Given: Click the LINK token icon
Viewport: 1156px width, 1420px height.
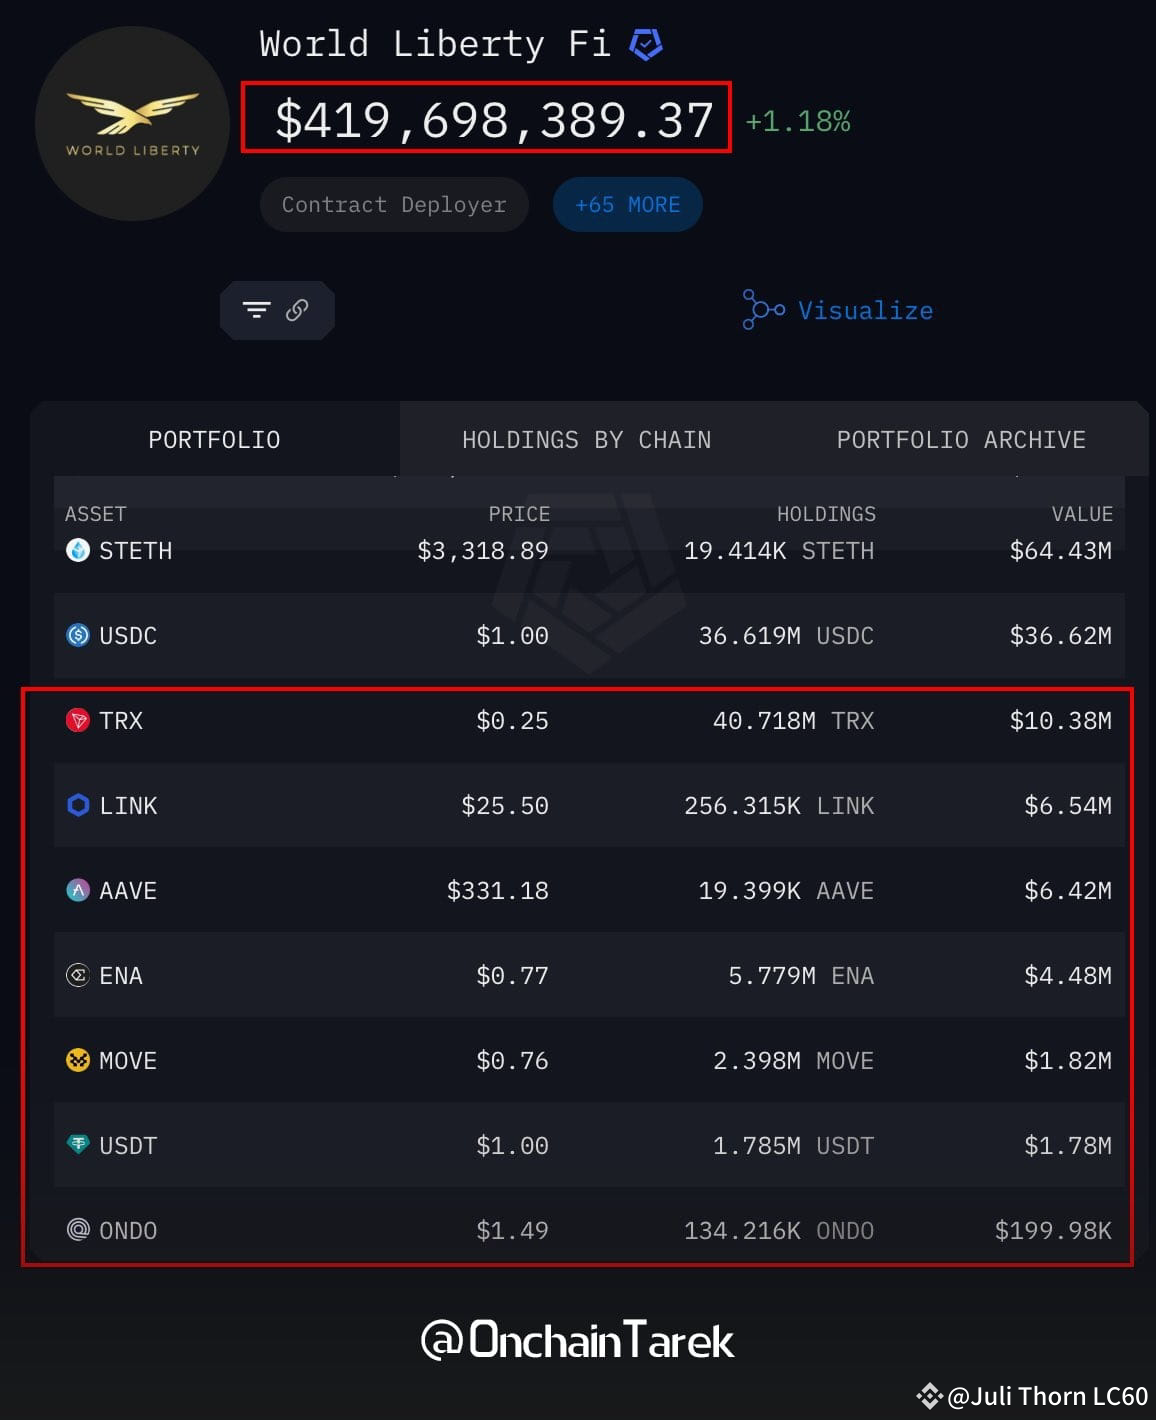Looking at the screenshot, I should (77, 805).
